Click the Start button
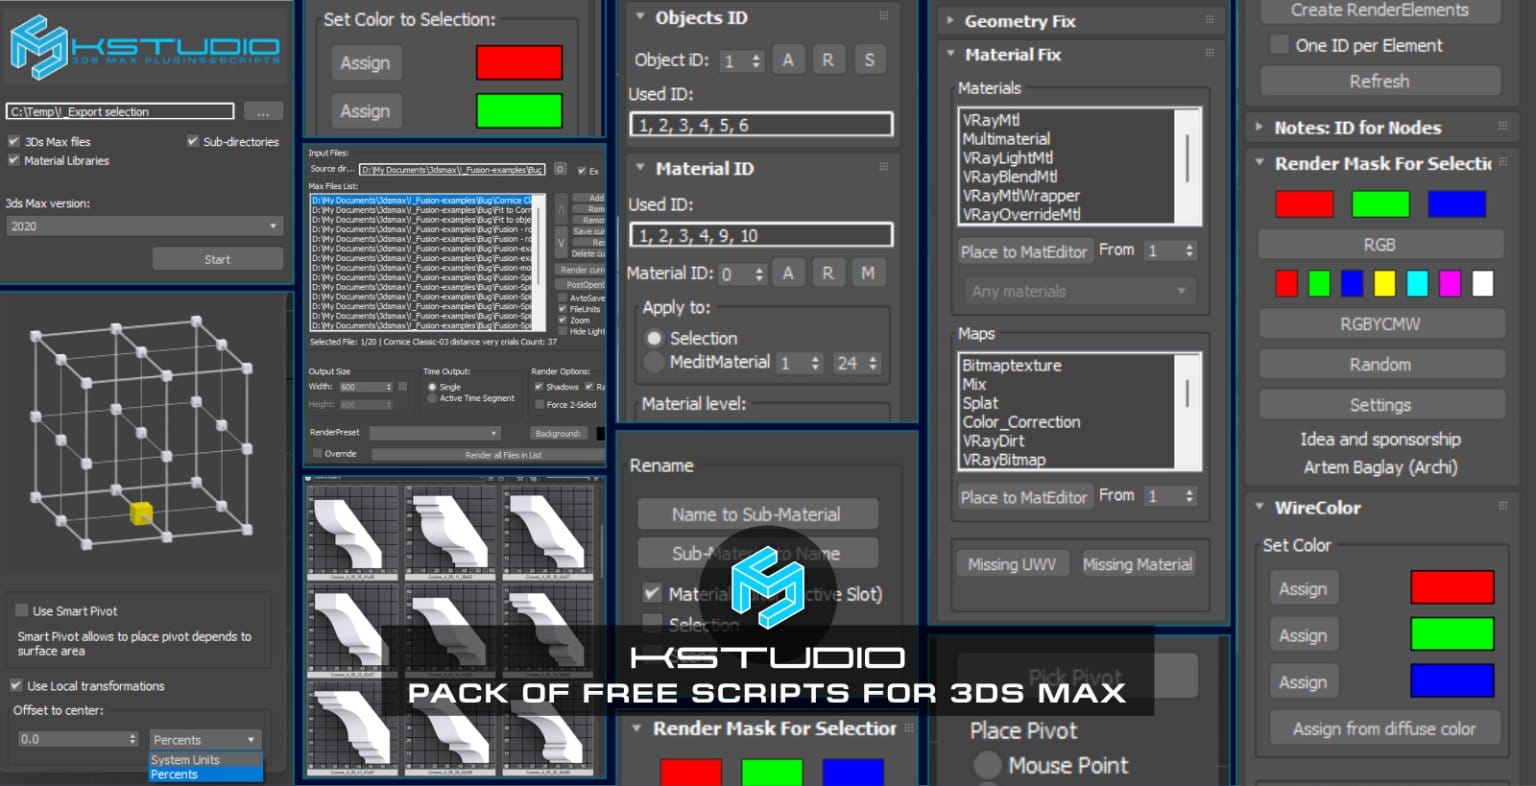Image resolution: width=1536 pixels, height=786 pixels. [216, 258]
